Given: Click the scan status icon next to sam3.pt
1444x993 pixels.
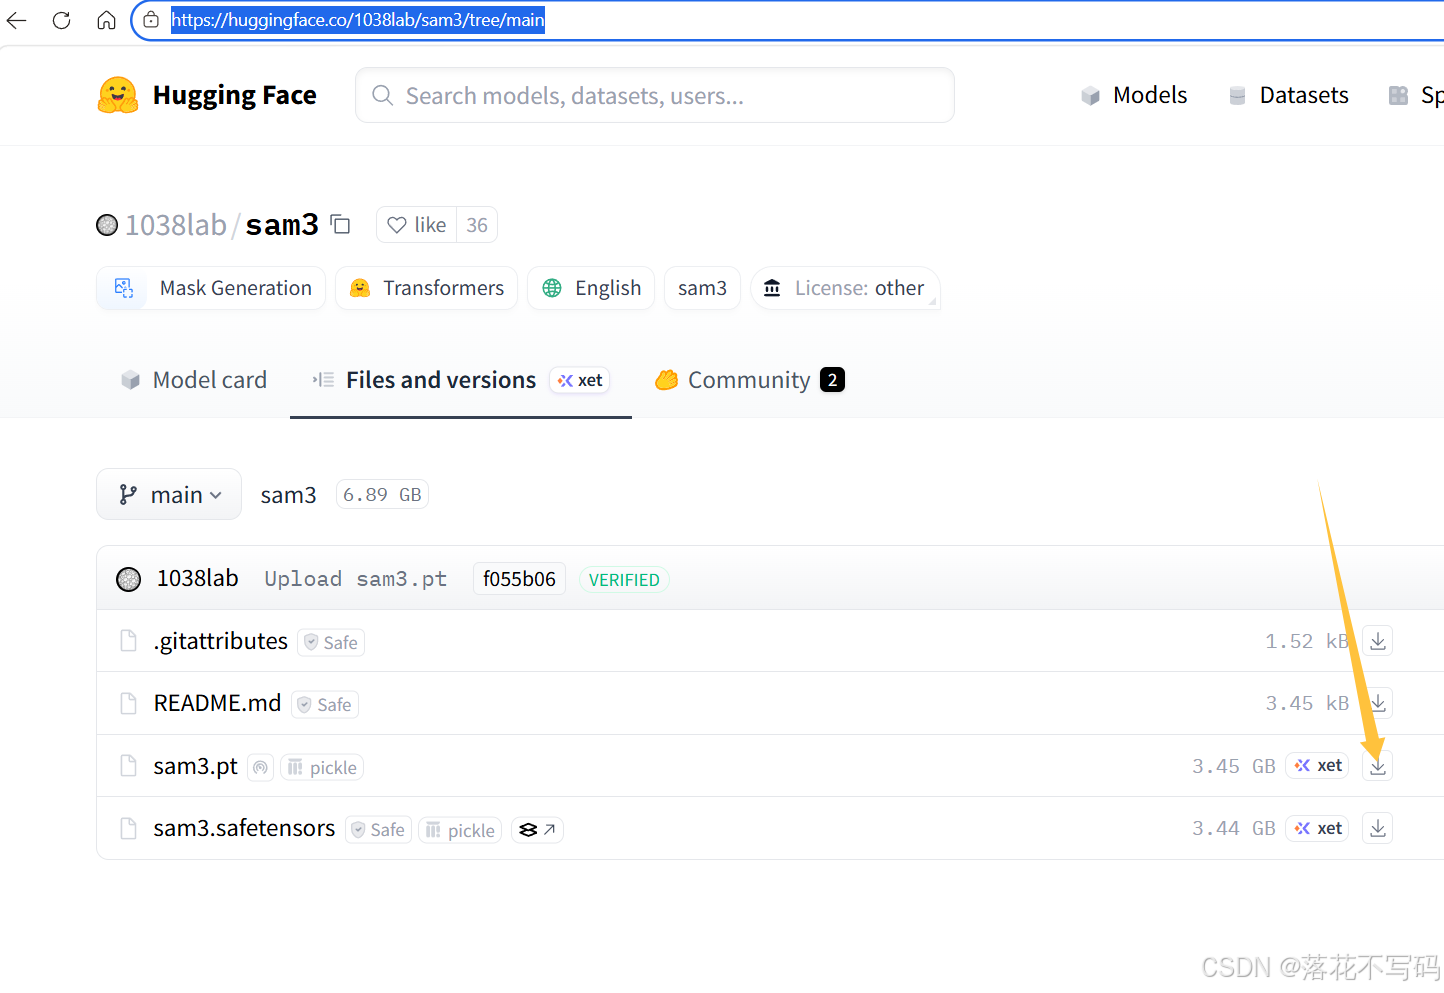Looking at the screenshot, I should click(260, 767).
